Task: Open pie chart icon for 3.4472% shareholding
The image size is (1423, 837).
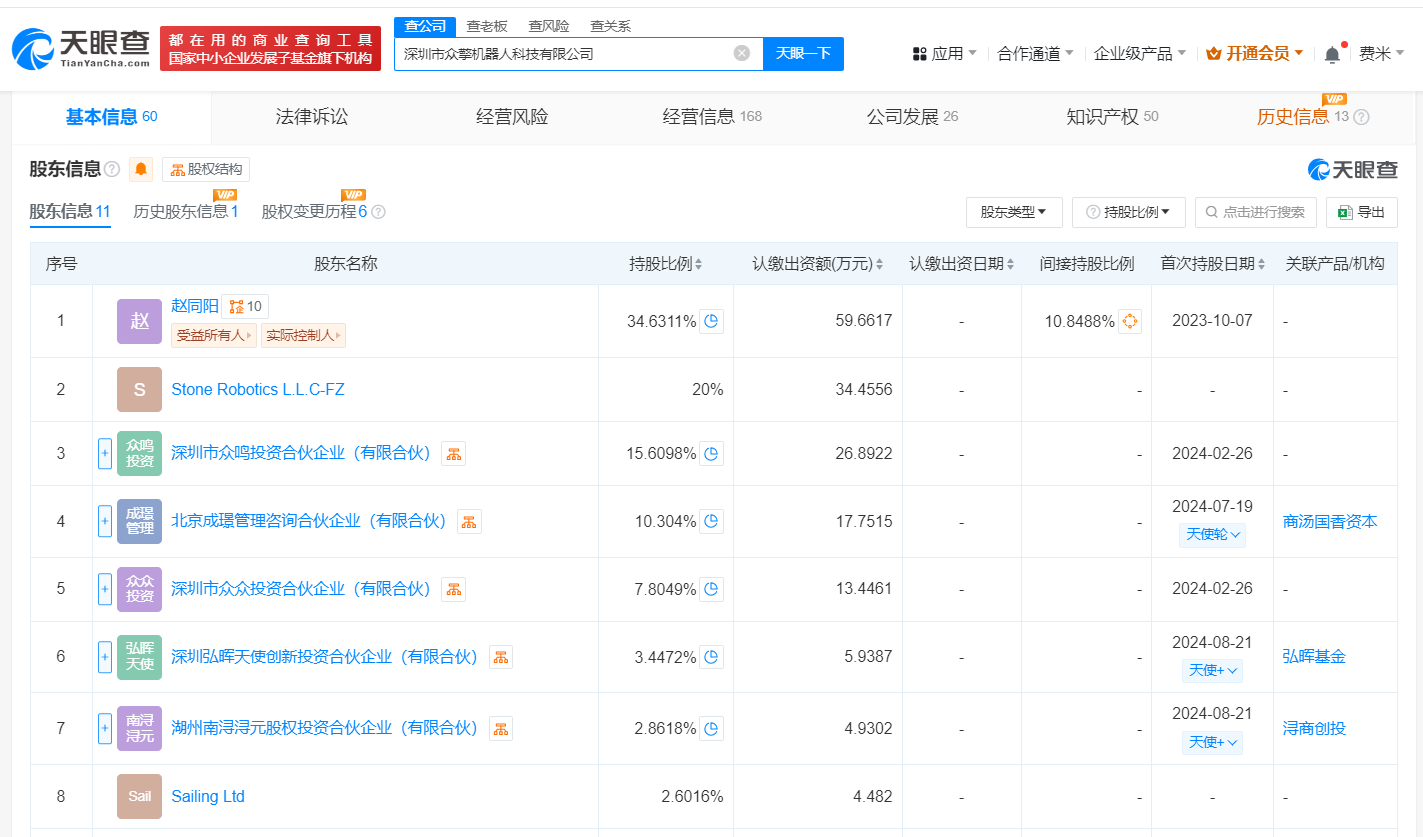Action: tap(711, 657)
